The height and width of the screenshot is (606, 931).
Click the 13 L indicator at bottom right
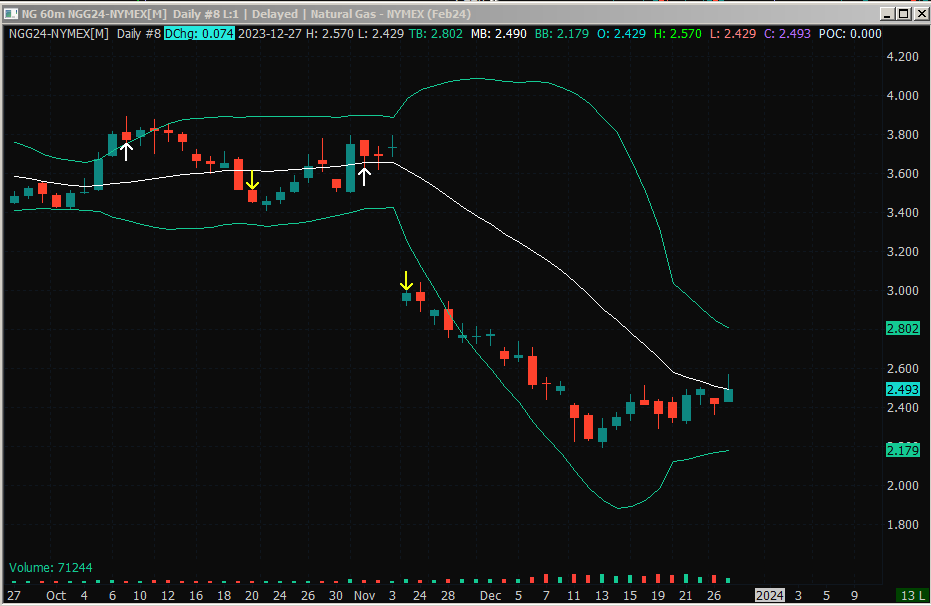coord(911,595)
